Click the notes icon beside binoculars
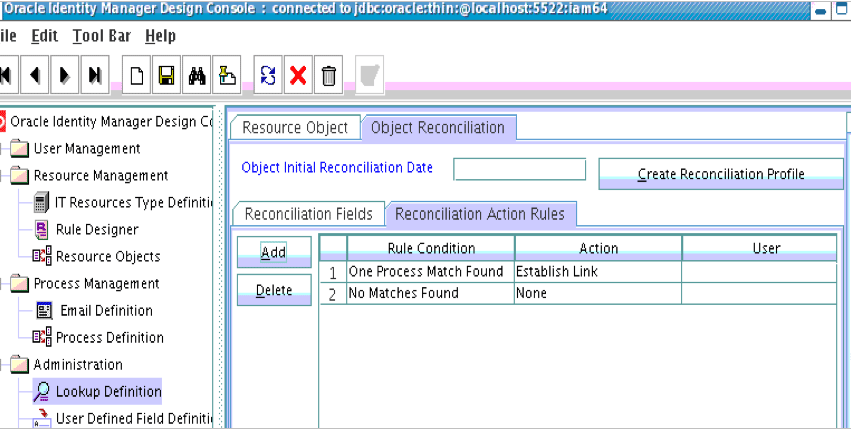This screenshot has height=429, width=851. (227, 75)
